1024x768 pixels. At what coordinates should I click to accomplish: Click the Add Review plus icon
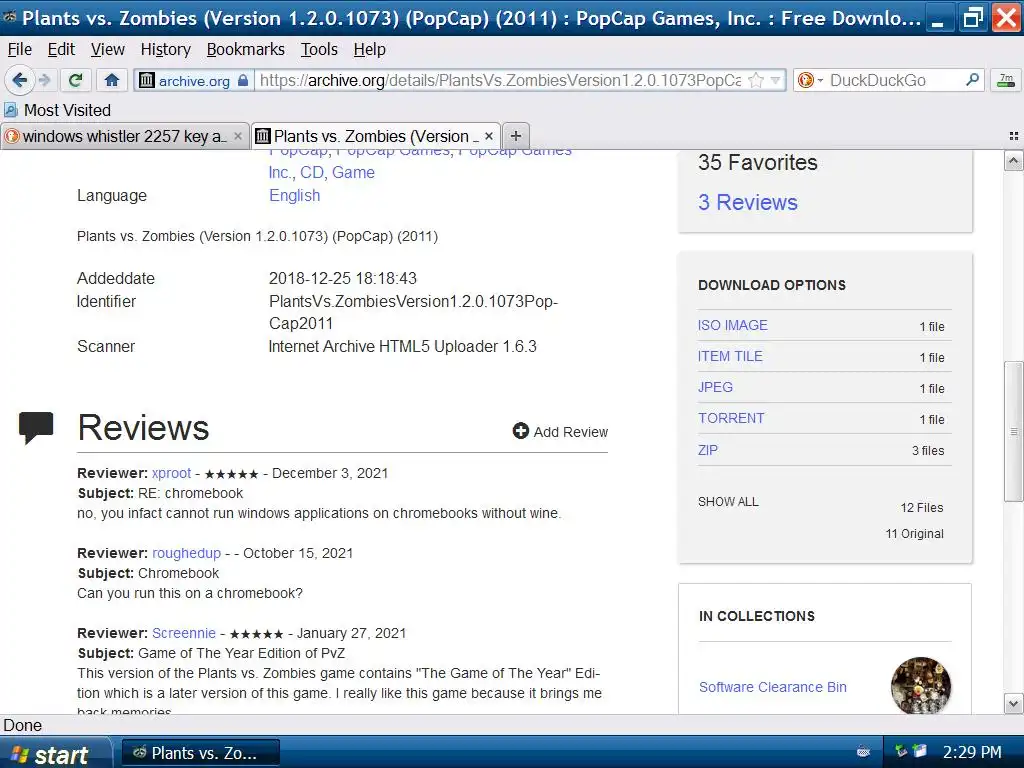[520, 431]
